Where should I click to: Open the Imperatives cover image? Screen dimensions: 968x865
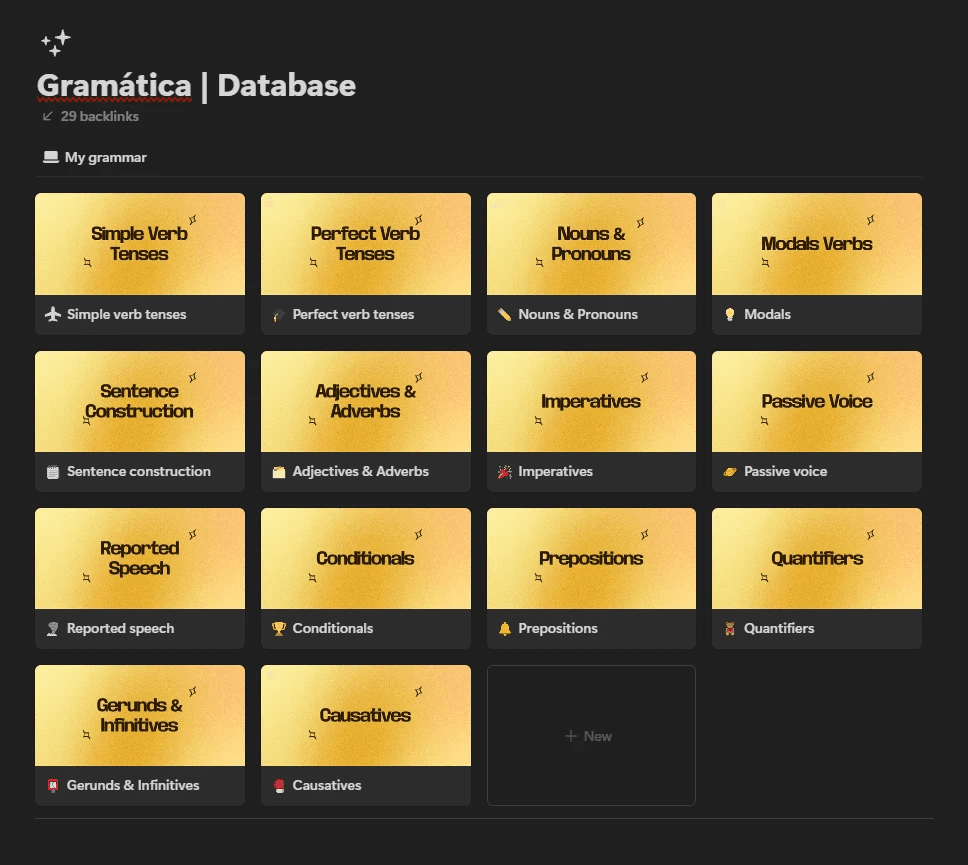591,401
